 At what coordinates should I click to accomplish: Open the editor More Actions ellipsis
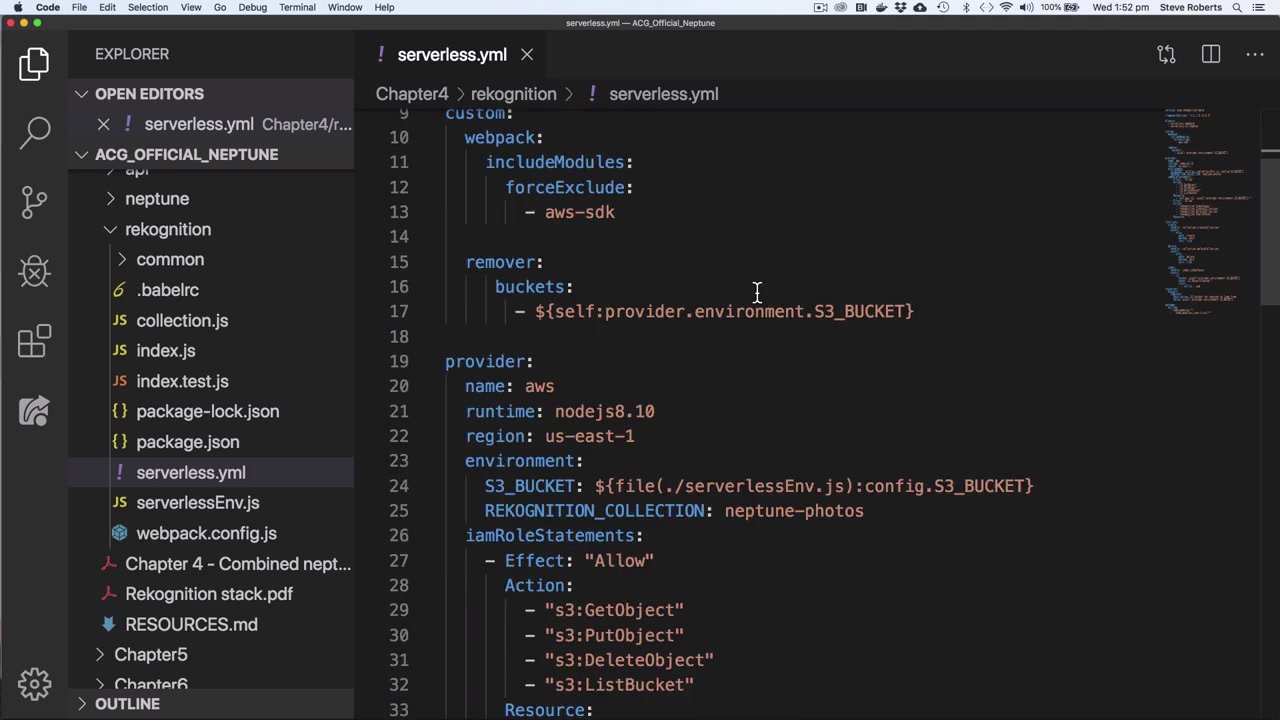1255,54
